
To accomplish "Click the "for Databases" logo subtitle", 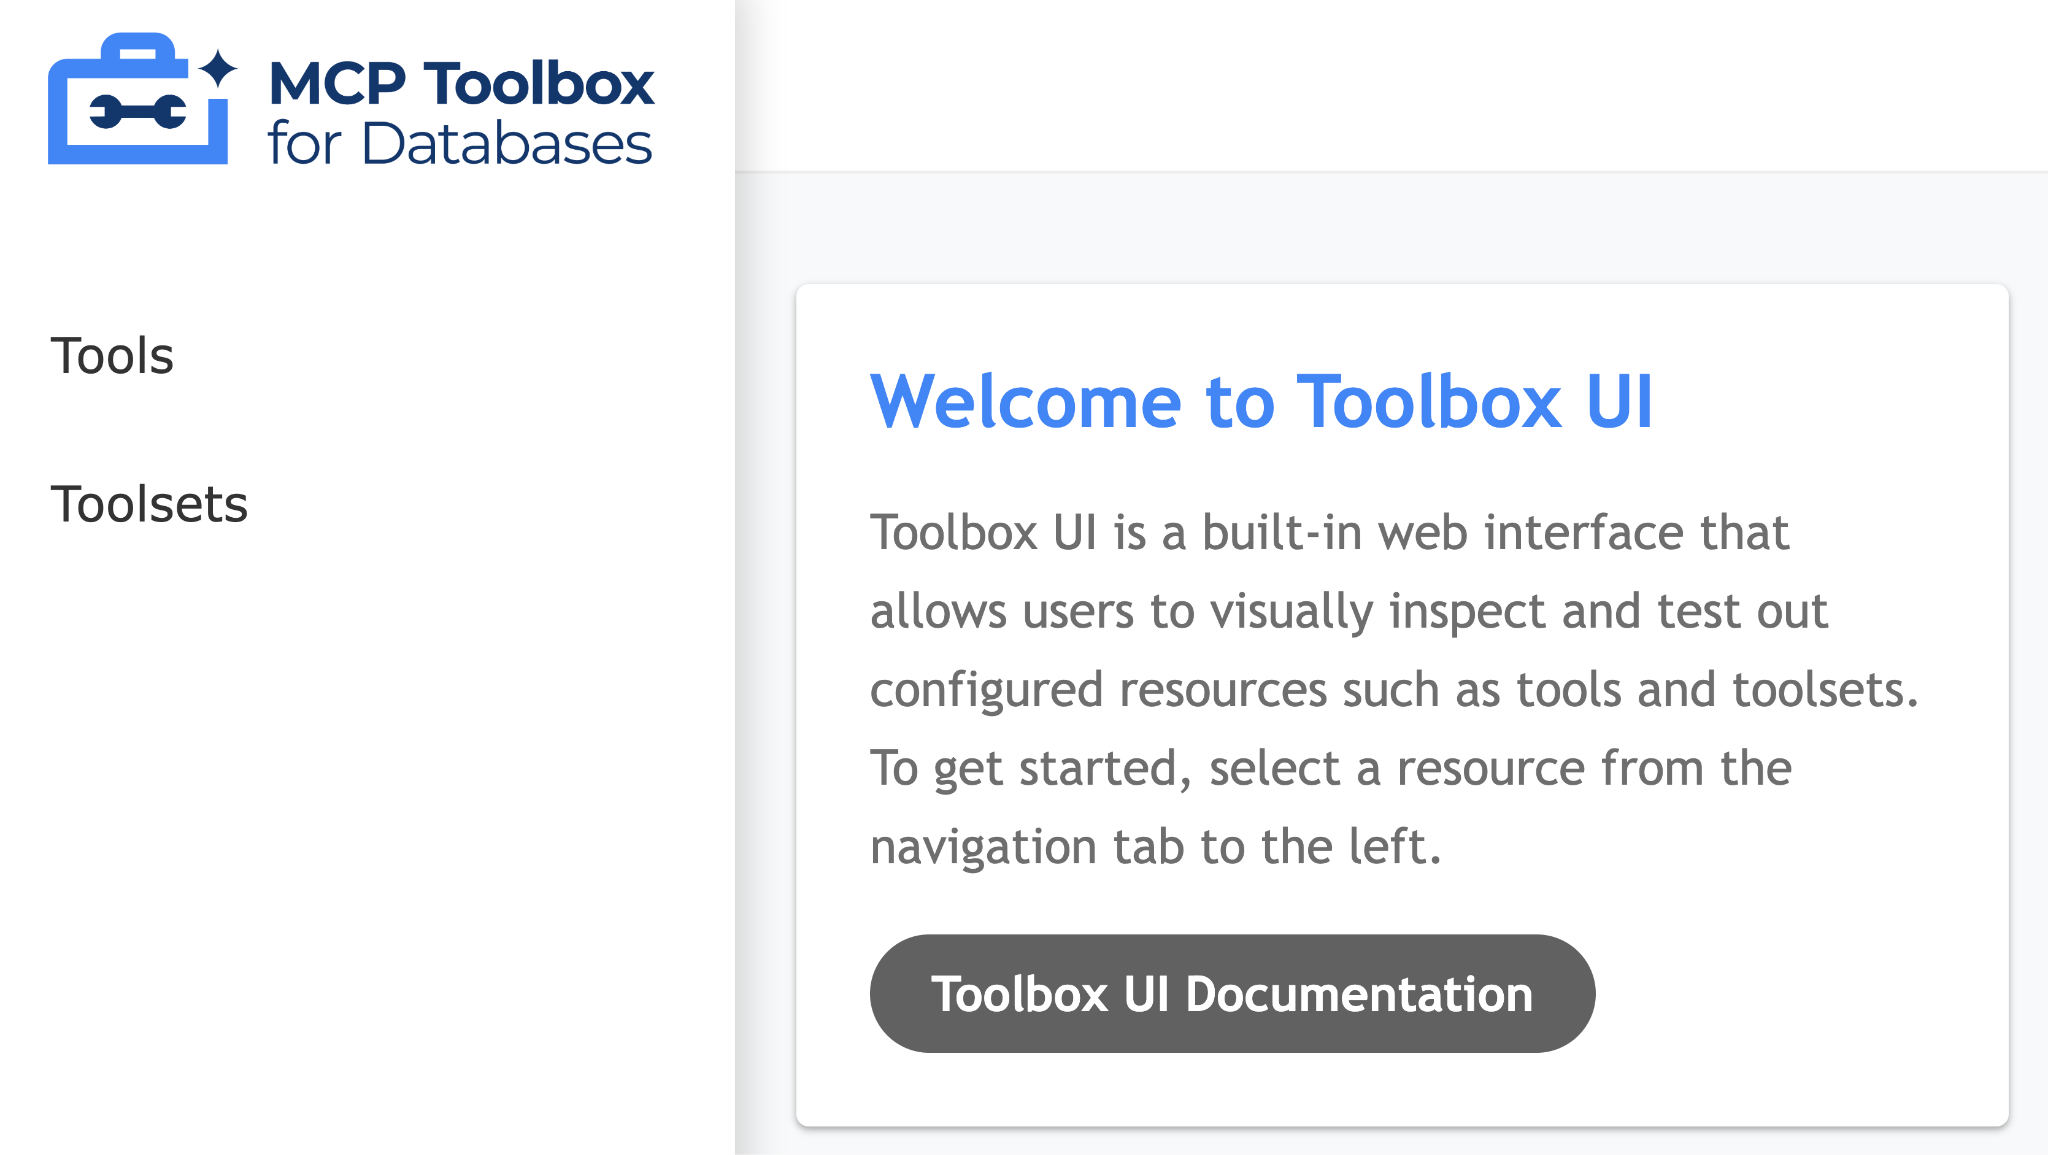I will tap(460, 144).
